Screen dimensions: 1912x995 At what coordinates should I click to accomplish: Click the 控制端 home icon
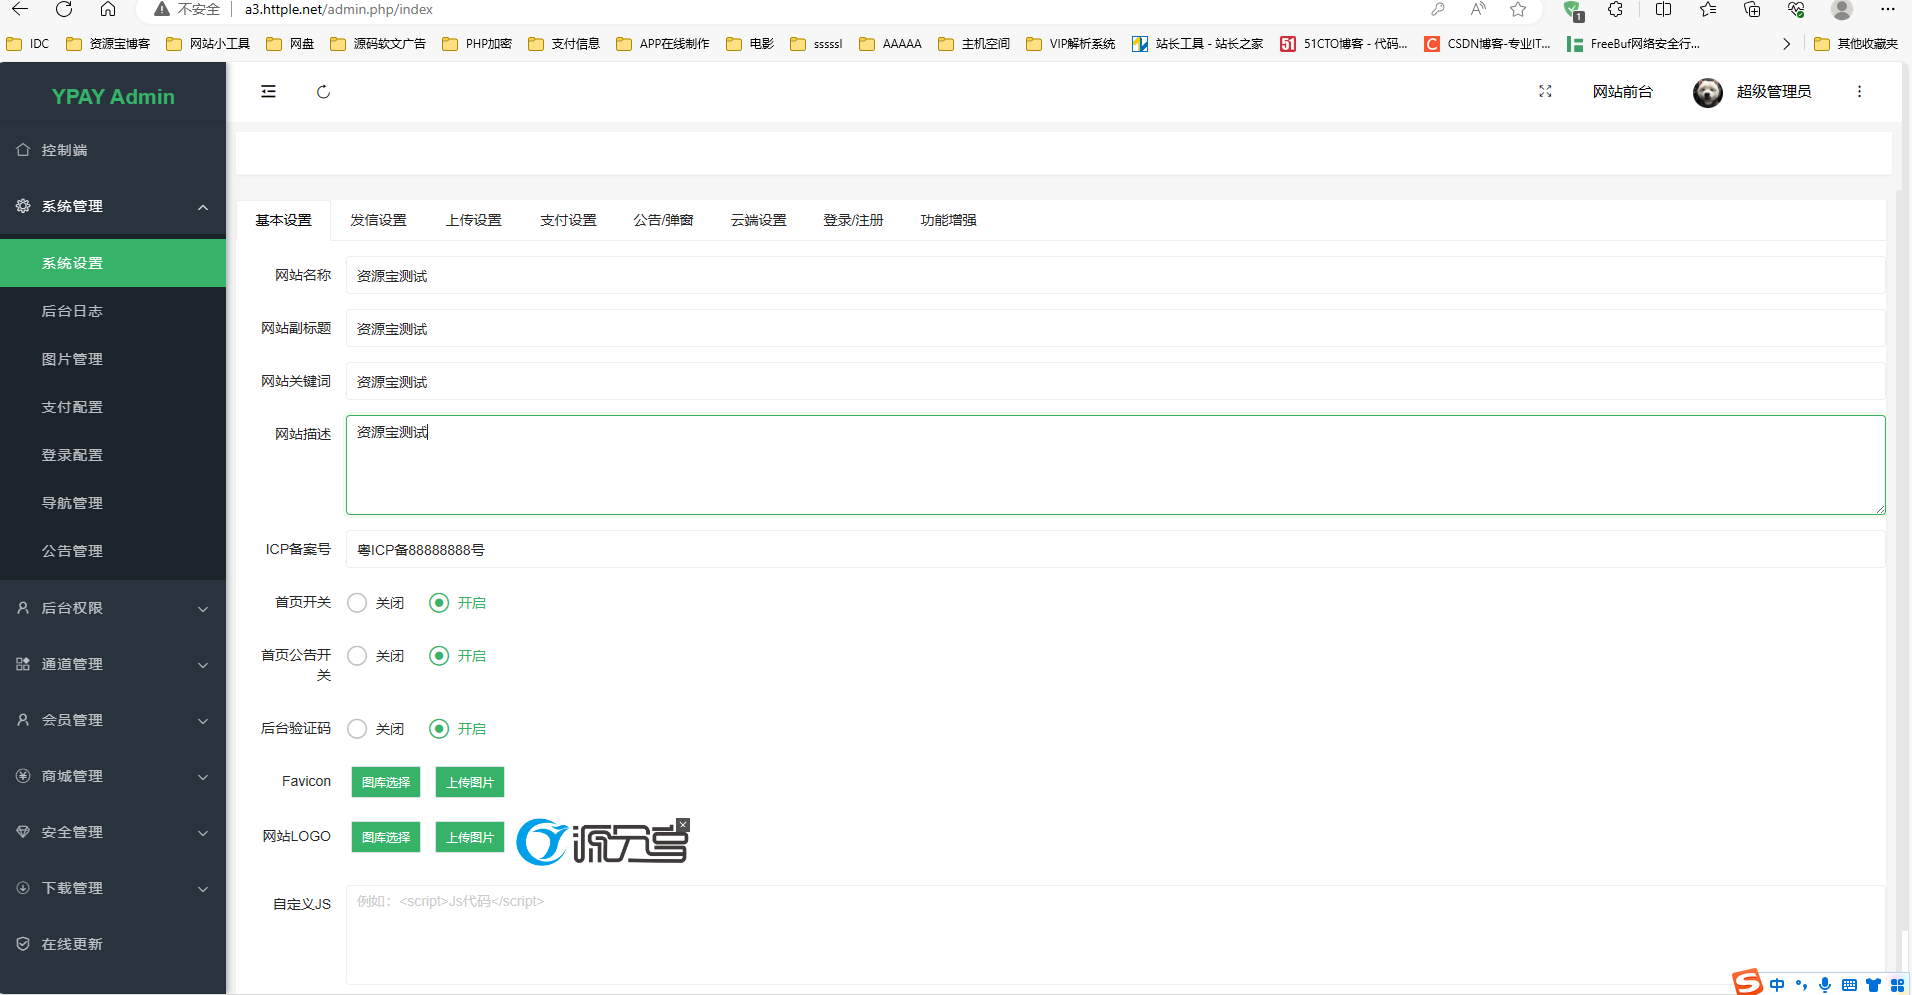point(23,150)
